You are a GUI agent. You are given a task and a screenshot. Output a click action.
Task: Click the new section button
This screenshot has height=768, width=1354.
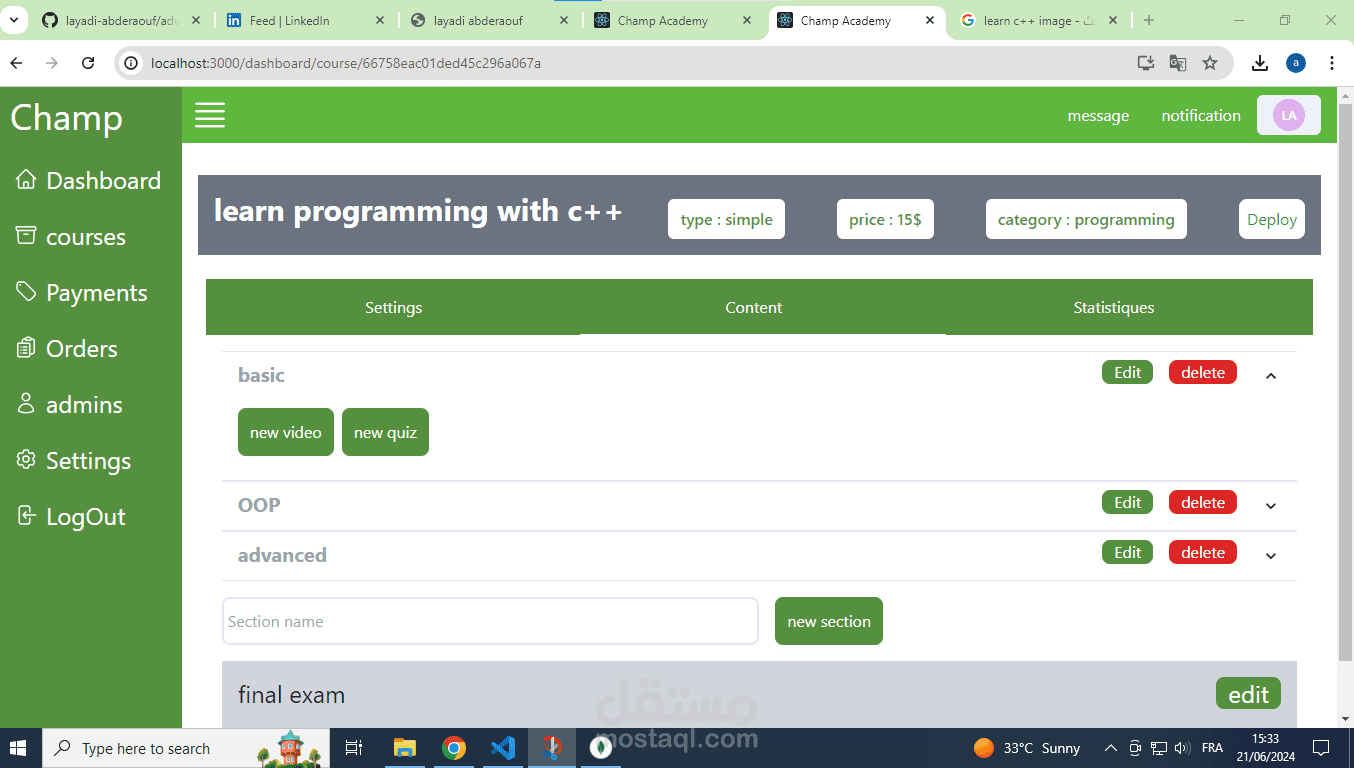click(829, 621)
